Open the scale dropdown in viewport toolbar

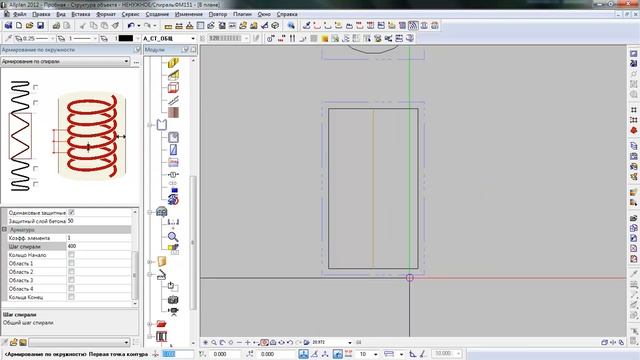(350, 342)
